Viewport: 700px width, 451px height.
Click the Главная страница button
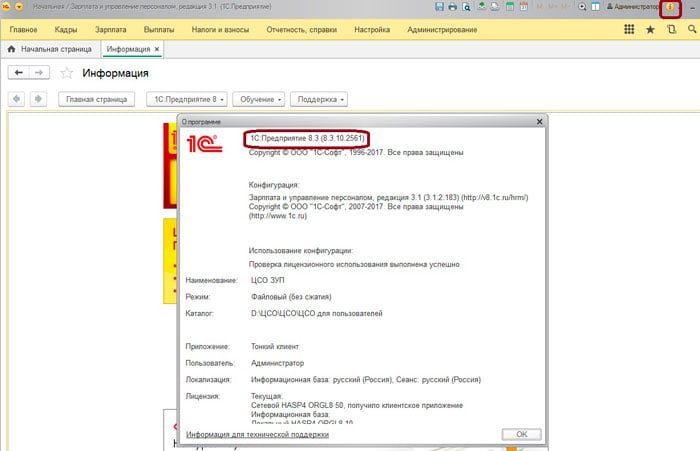96,100
